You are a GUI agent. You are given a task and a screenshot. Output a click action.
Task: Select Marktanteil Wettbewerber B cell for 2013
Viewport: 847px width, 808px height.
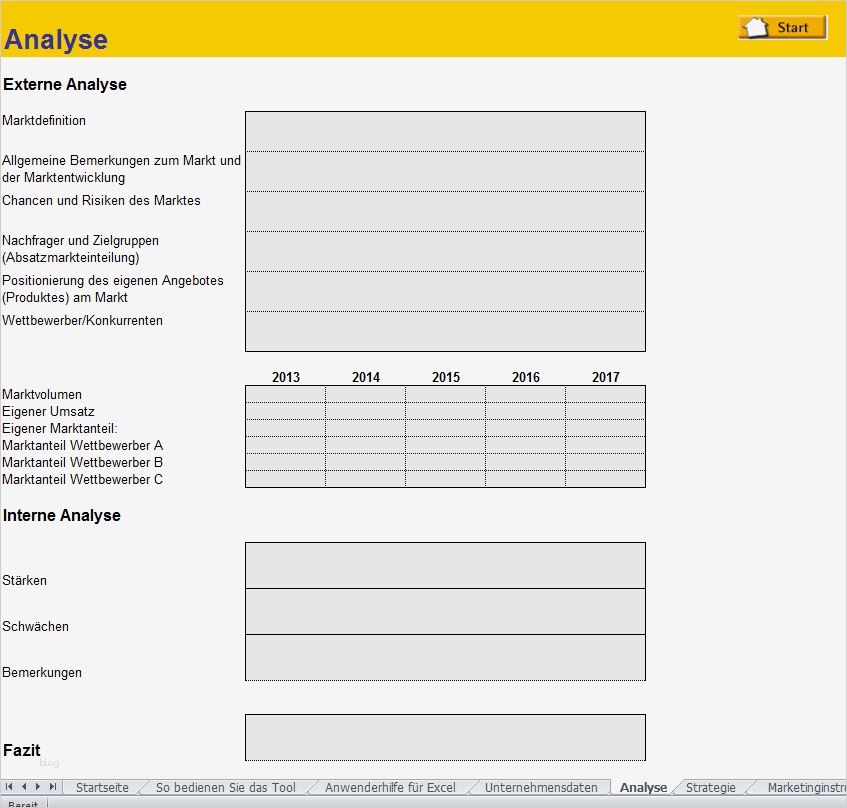tap(285, 462)
